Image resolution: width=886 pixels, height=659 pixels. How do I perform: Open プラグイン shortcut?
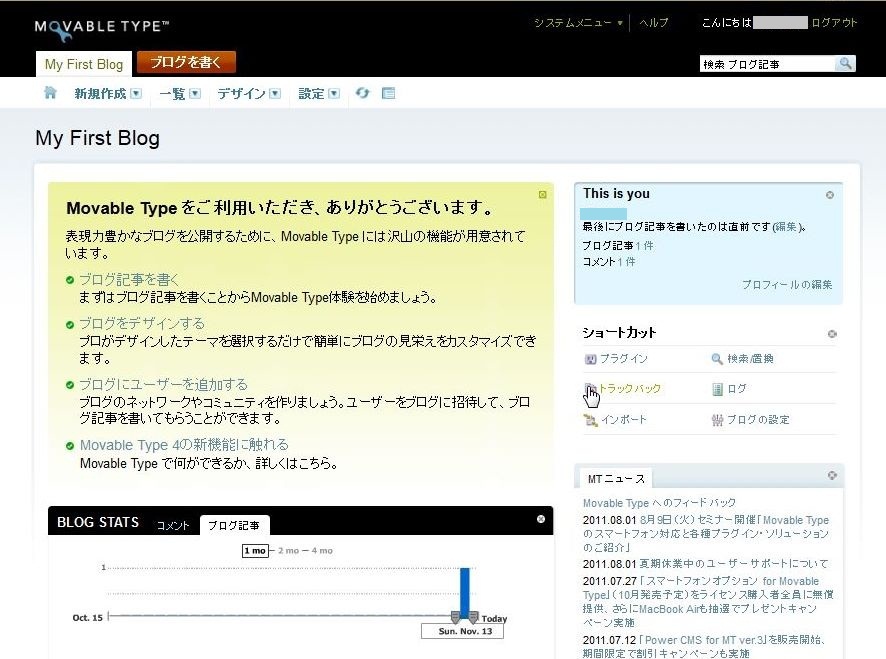(x=616, y=358)
